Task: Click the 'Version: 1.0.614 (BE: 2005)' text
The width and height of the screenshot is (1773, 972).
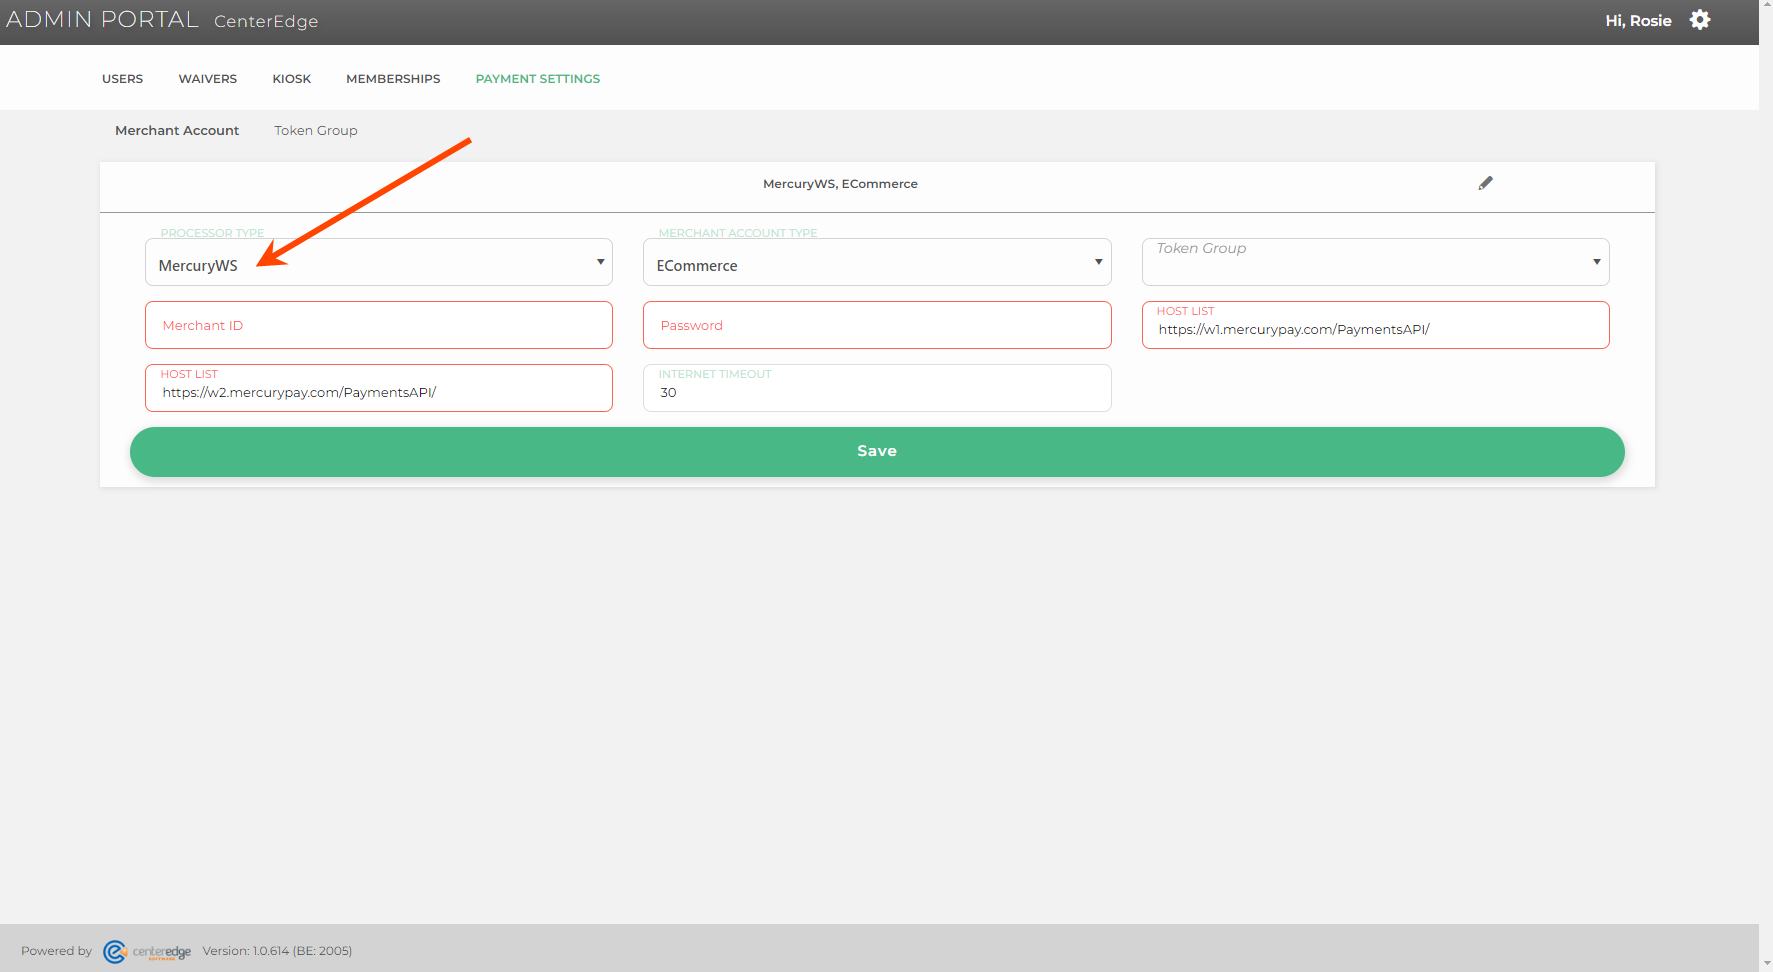Action: pyautogui.click(x=277, y=951)
